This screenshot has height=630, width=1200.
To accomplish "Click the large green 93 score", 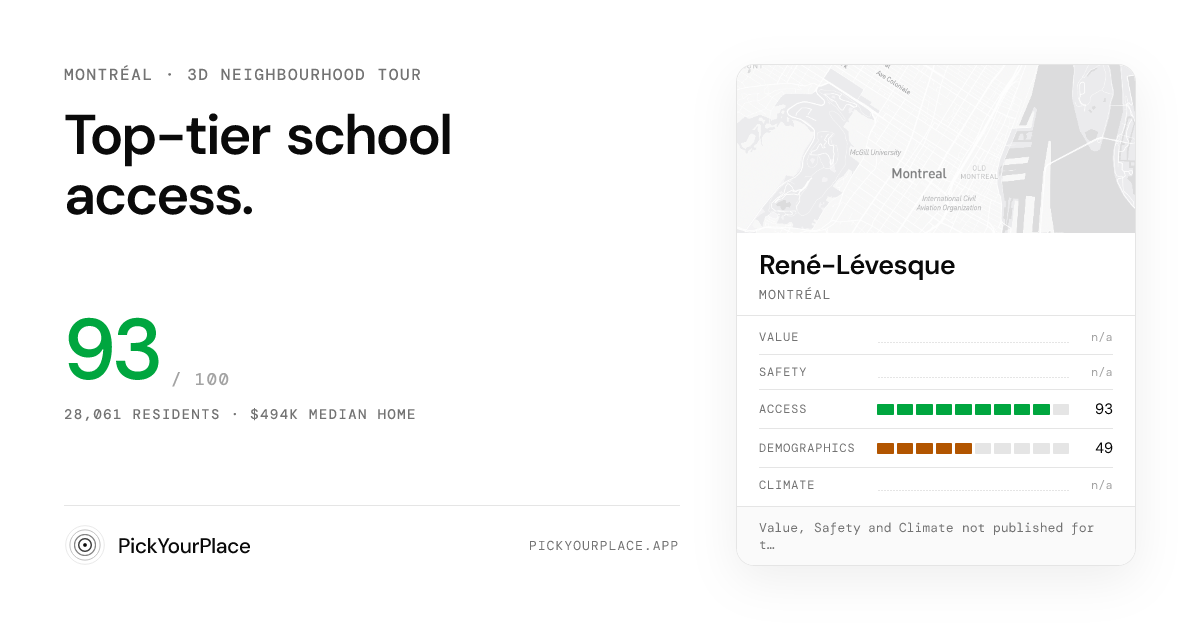I will tap(113, 350).
